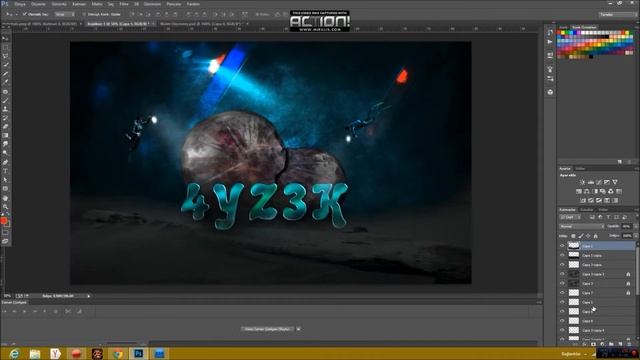Open the Katman menu
Image resolution: width=640 pixels, height=360 pixels.
tap(79, 4)
